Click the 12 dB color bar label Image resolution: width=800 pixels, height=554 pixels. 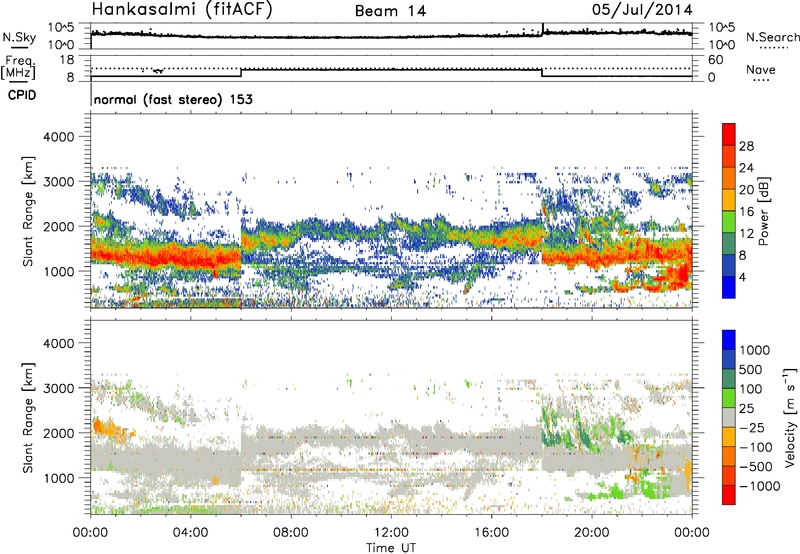tap(746, 234)
